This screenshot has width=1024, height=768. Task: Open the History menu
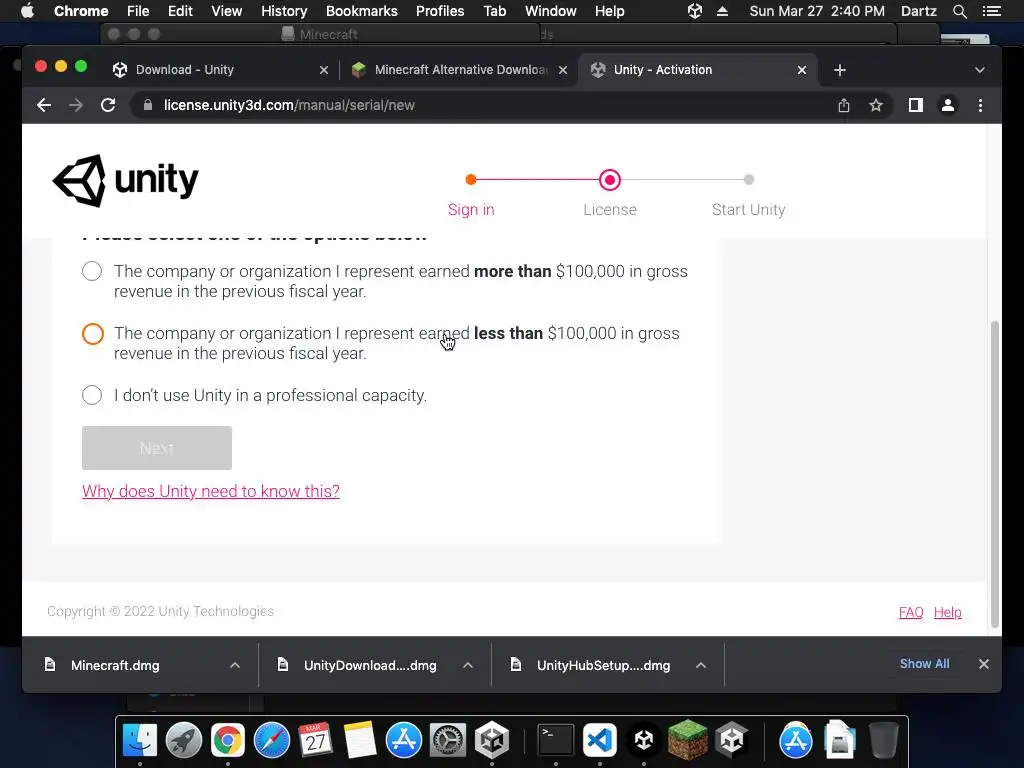(x=284, y=11)
